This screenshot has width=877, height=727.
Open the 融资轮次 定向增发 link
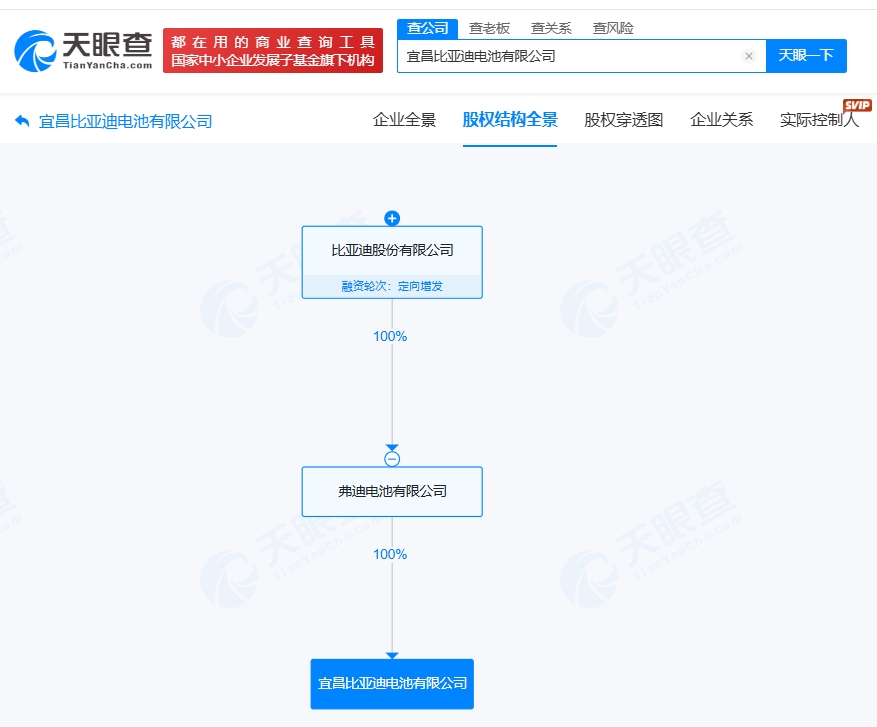(391, 285)
